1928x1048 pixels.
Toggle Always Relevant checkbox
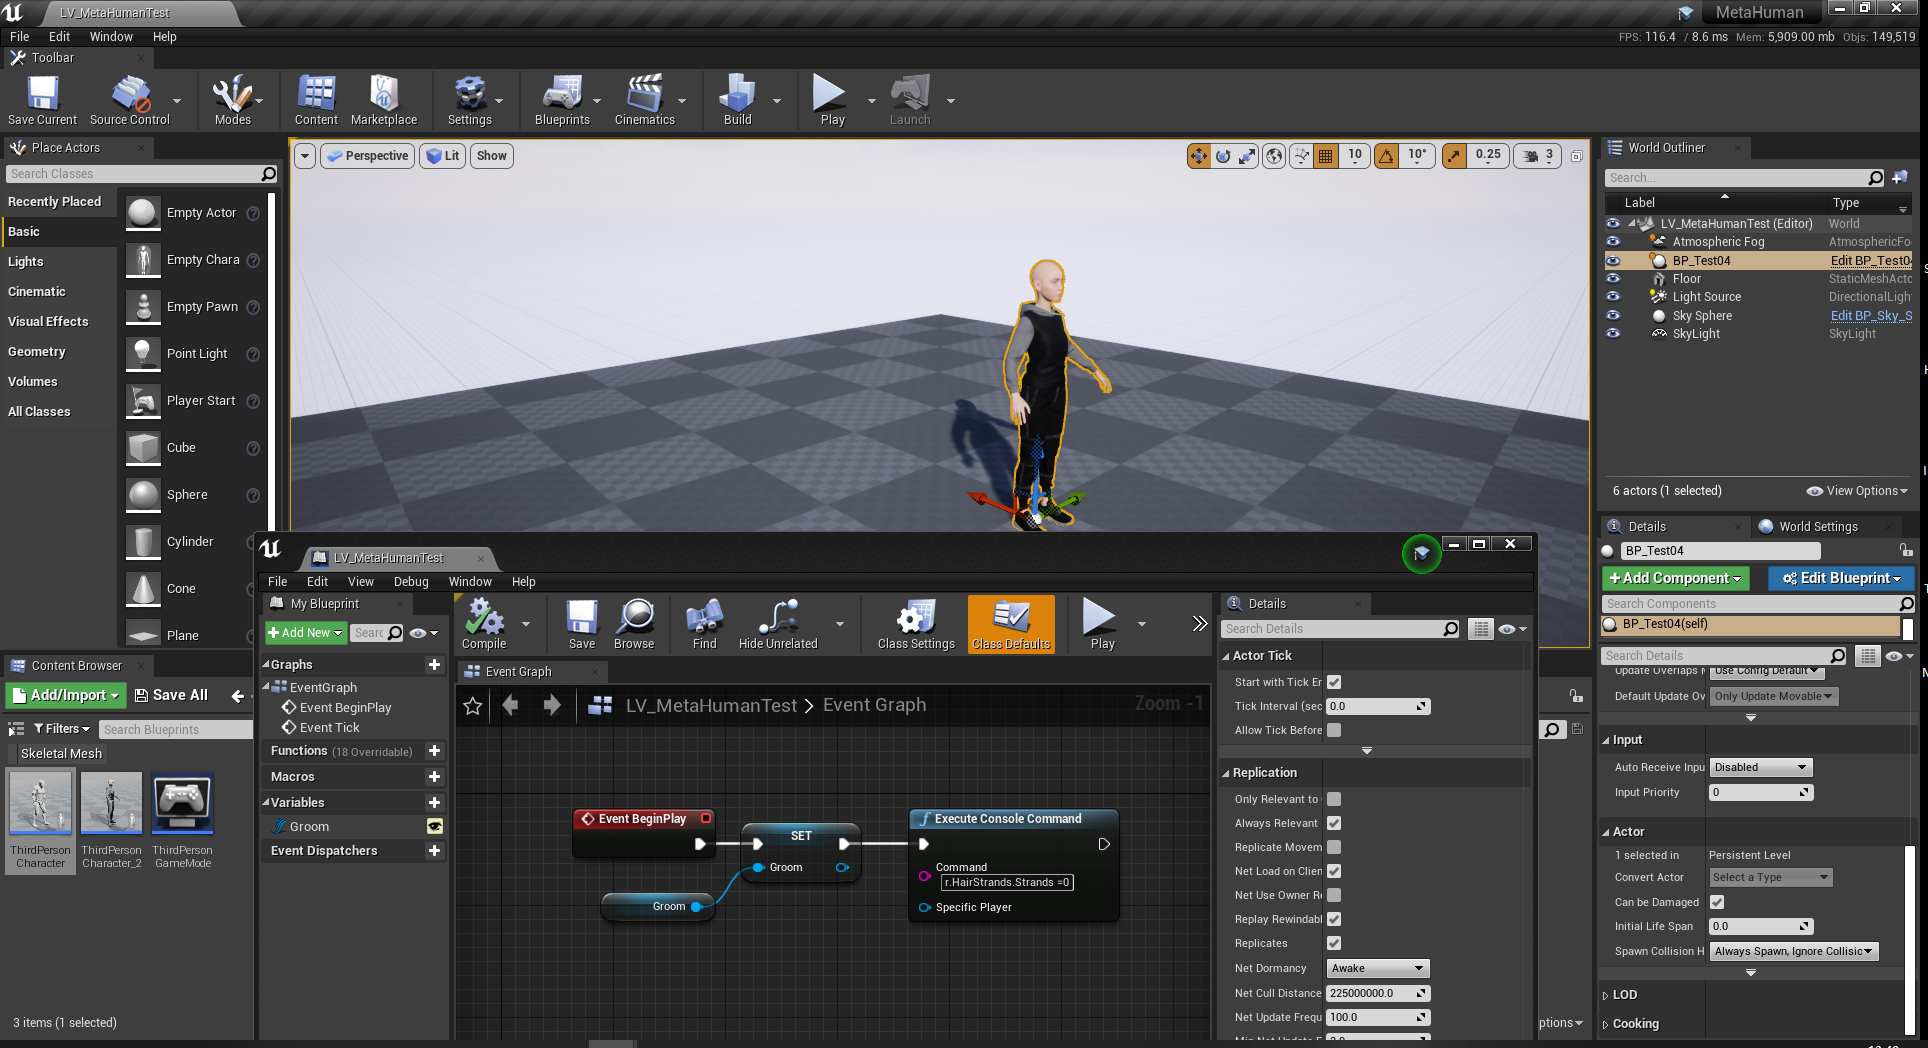click(x=1334, y=823)
